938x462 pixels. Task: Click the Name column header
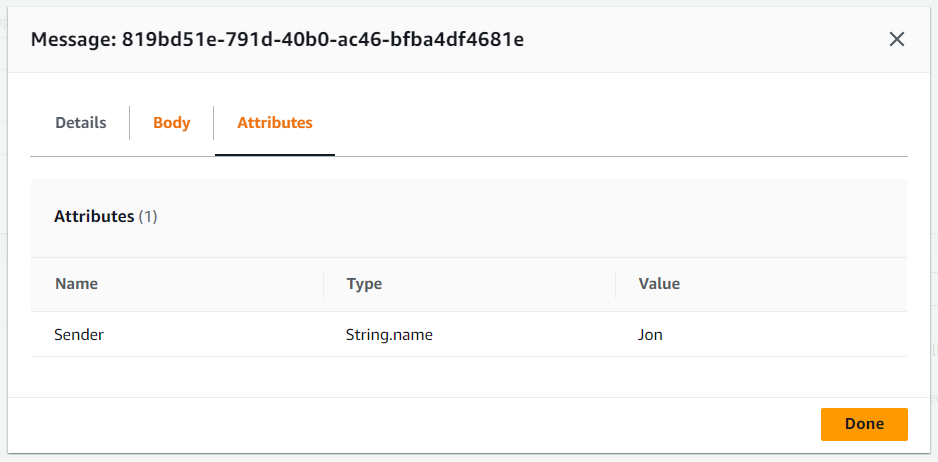[x=76, y=284]
